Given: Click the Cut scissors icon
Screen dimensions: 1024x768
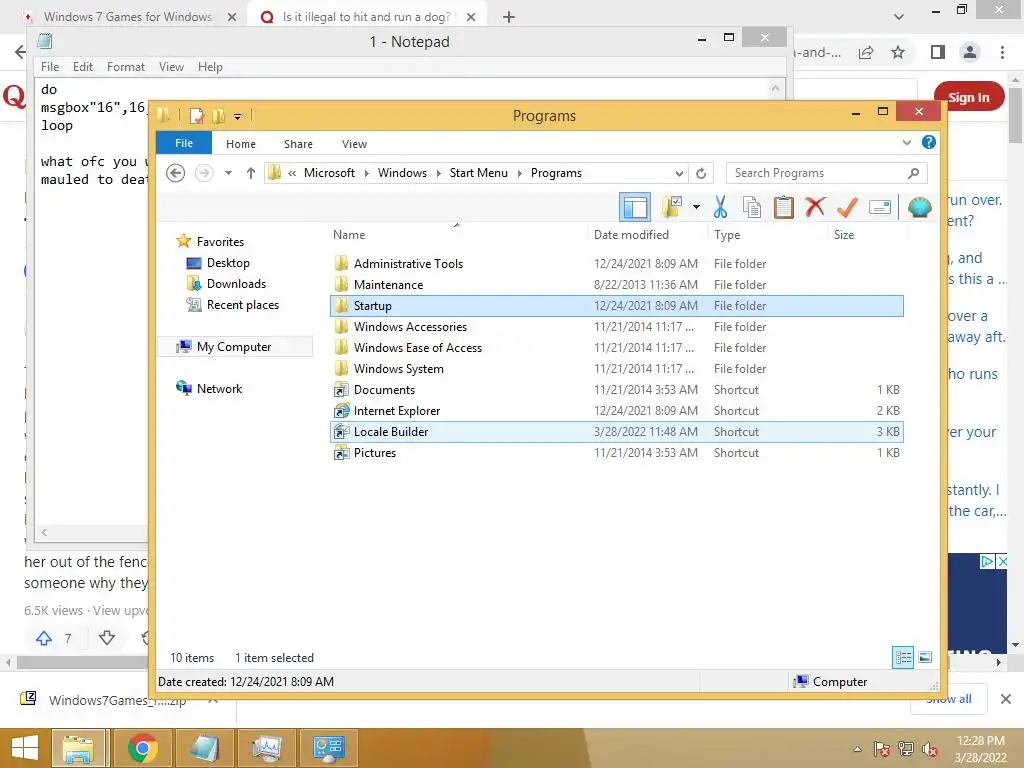Looking at the screenshot, I should (720, 208).
